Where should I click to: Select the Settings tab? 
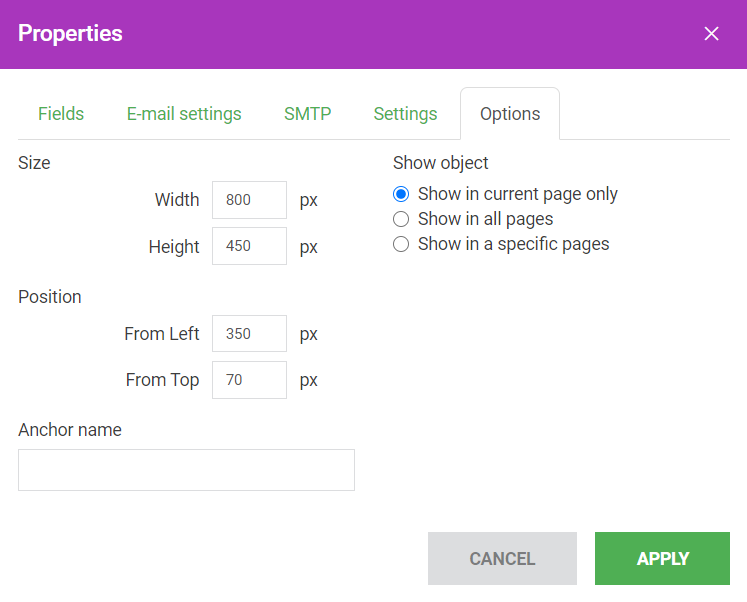(x=405, y=114)
